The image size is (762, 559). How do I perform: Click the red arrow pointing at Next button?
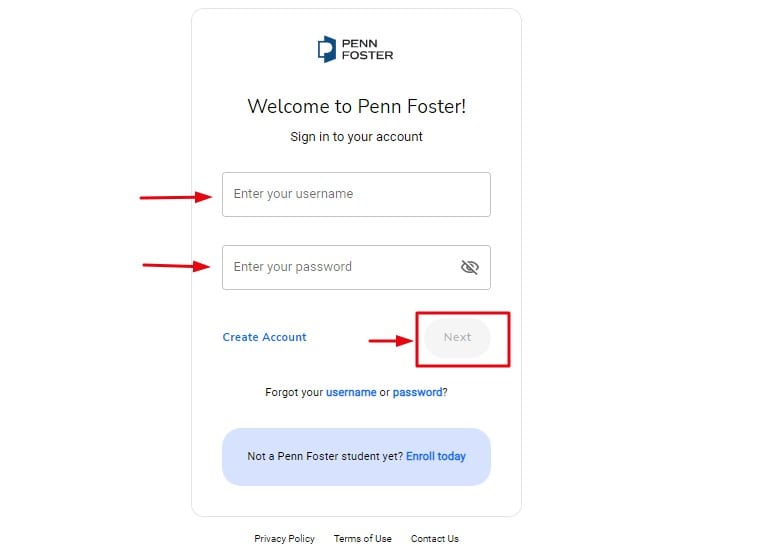point(391,341)
